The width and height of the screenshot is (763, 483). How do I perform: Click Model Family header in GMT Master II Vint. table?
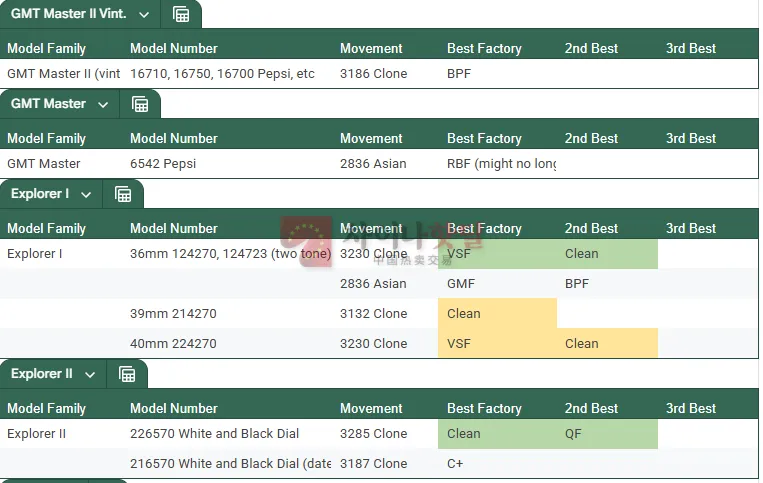click(46, 49)
